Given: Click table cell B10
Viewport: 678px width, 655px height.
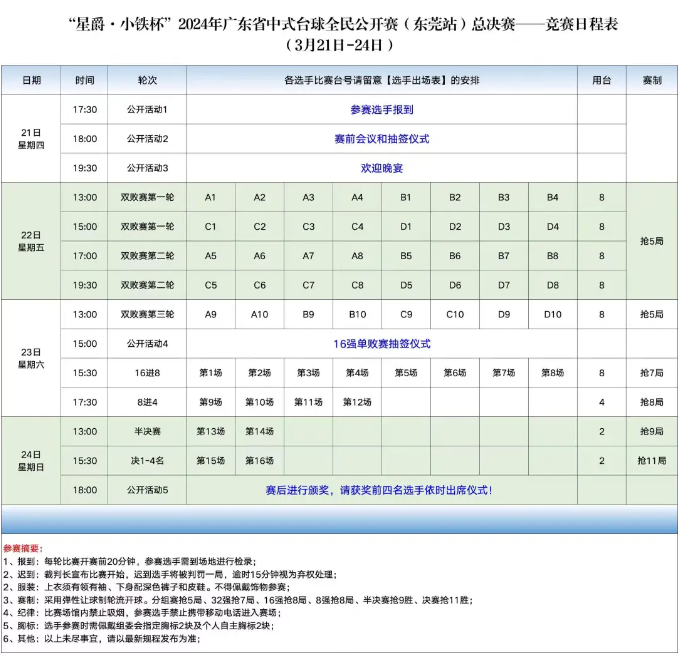Looking at the screenshot, I should pos(357,314).
